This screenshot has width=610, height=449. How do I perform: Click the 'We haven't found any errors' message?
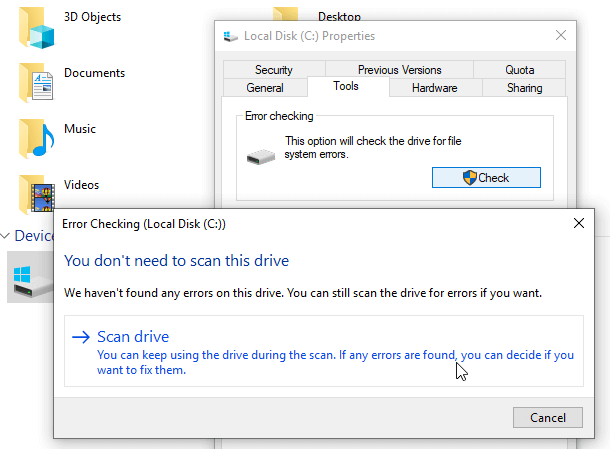[x=303, y=293]
